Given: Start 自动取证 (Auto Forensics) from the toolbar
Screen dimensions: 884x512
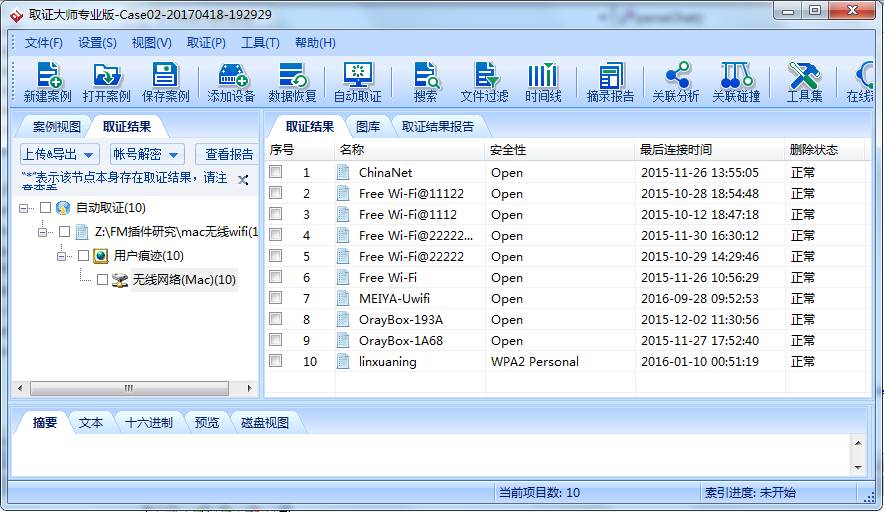Looking at the screenshot, I should coord(357,82).
